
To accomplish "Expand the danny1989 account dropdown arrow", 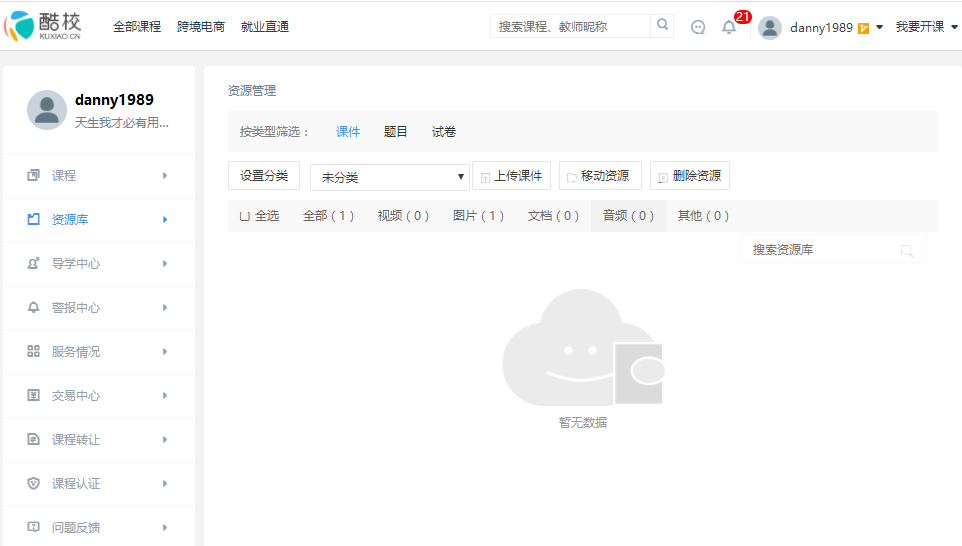I will coord(879,27).
